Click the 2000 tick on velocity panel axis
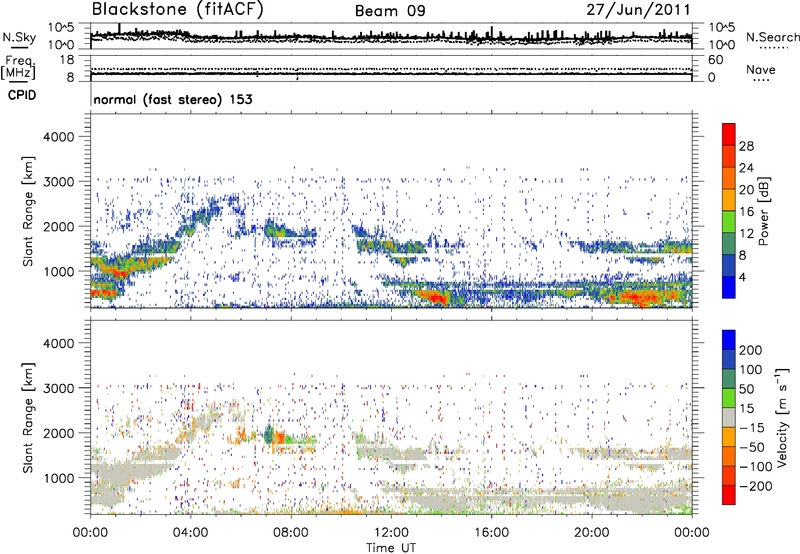 [x=58, y=433]
